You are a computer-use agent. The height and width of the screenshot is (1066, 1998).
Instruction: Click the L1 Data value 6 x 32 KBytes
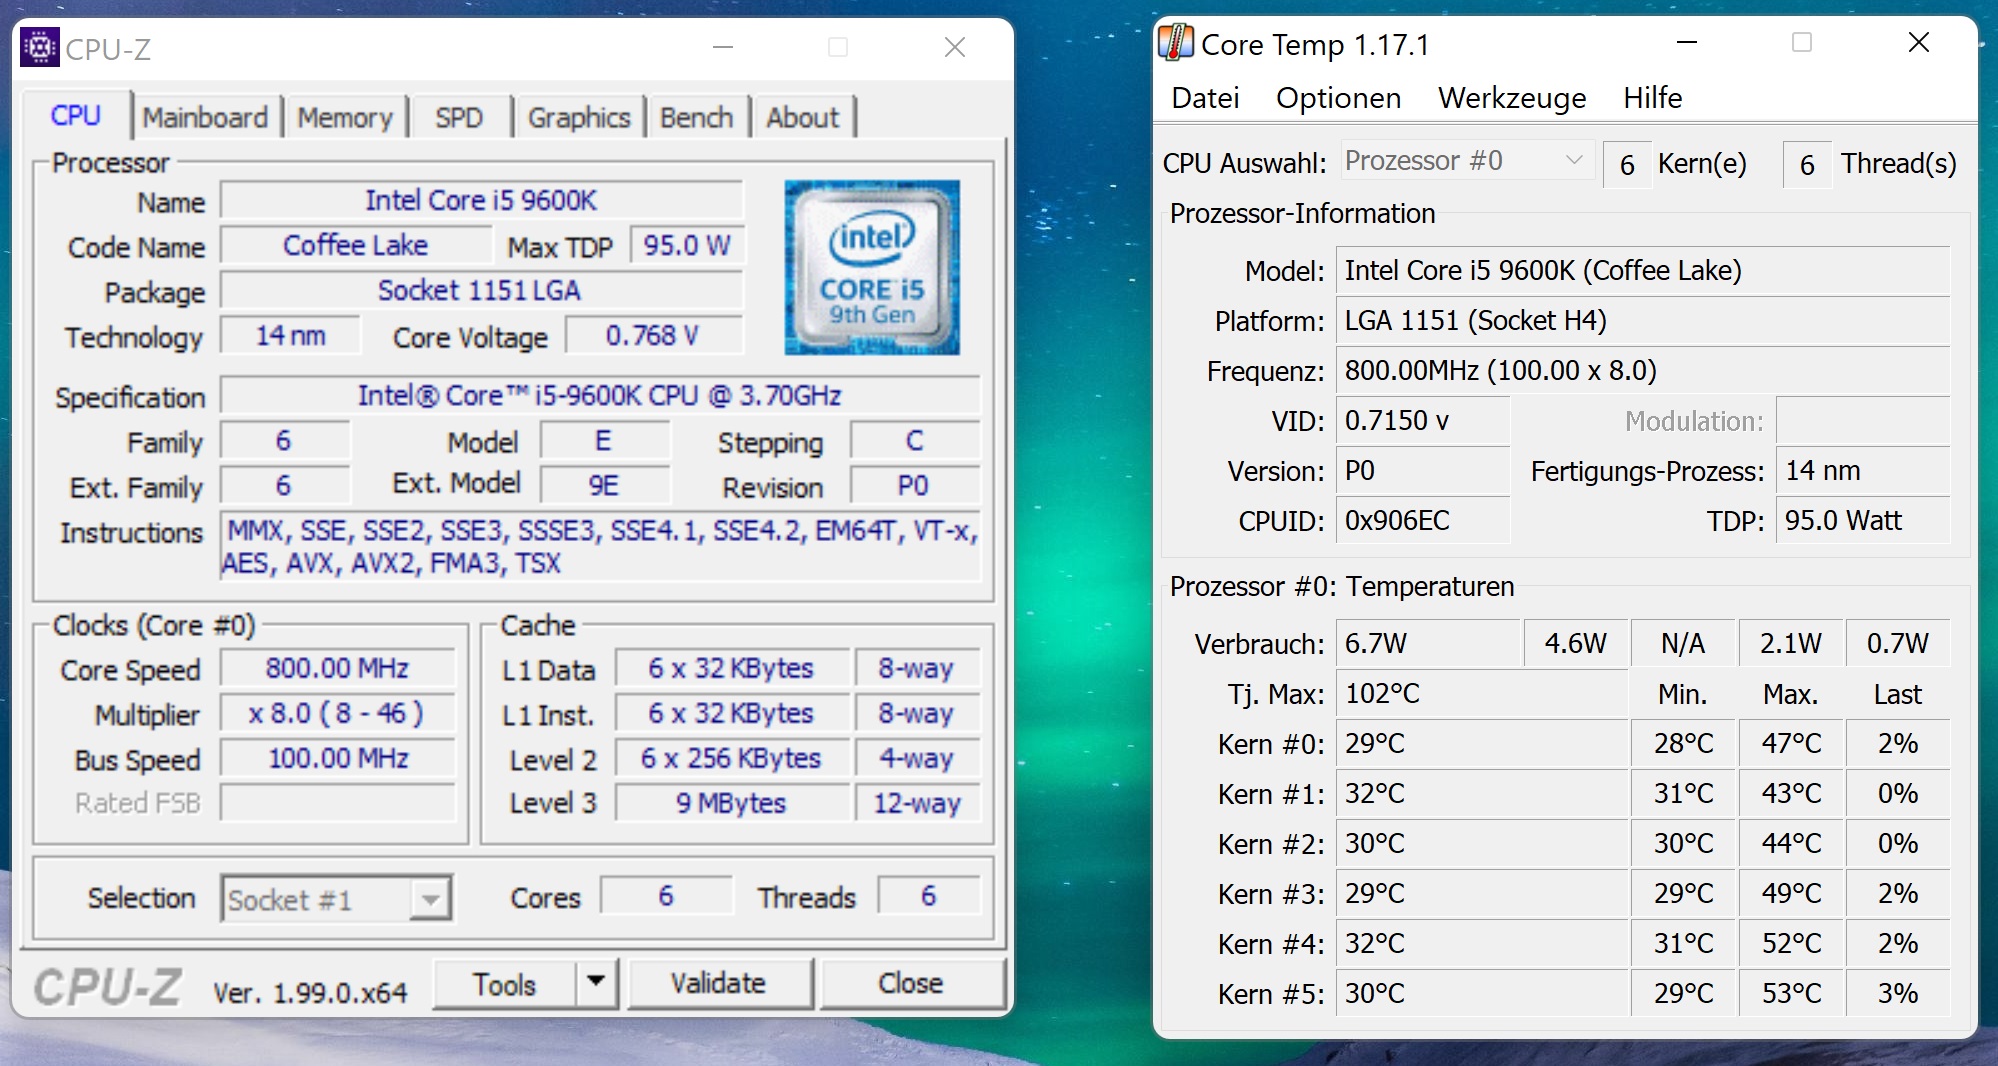732,668
